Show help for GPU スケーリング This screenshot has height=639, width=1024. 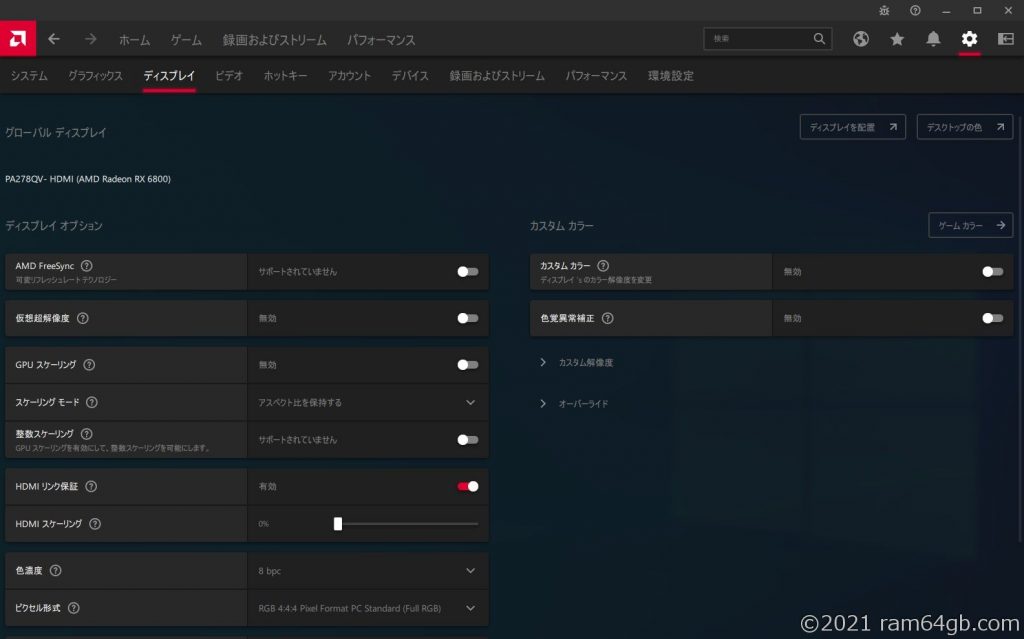coord(89,365)
